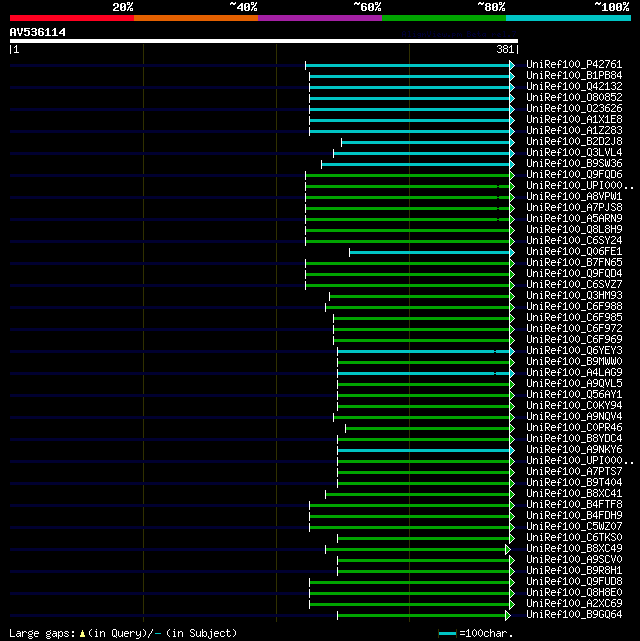This screenshot has width=640, height=641.
Task: Select the UniRef100_B8XC41 label
Action: [574, 493]
